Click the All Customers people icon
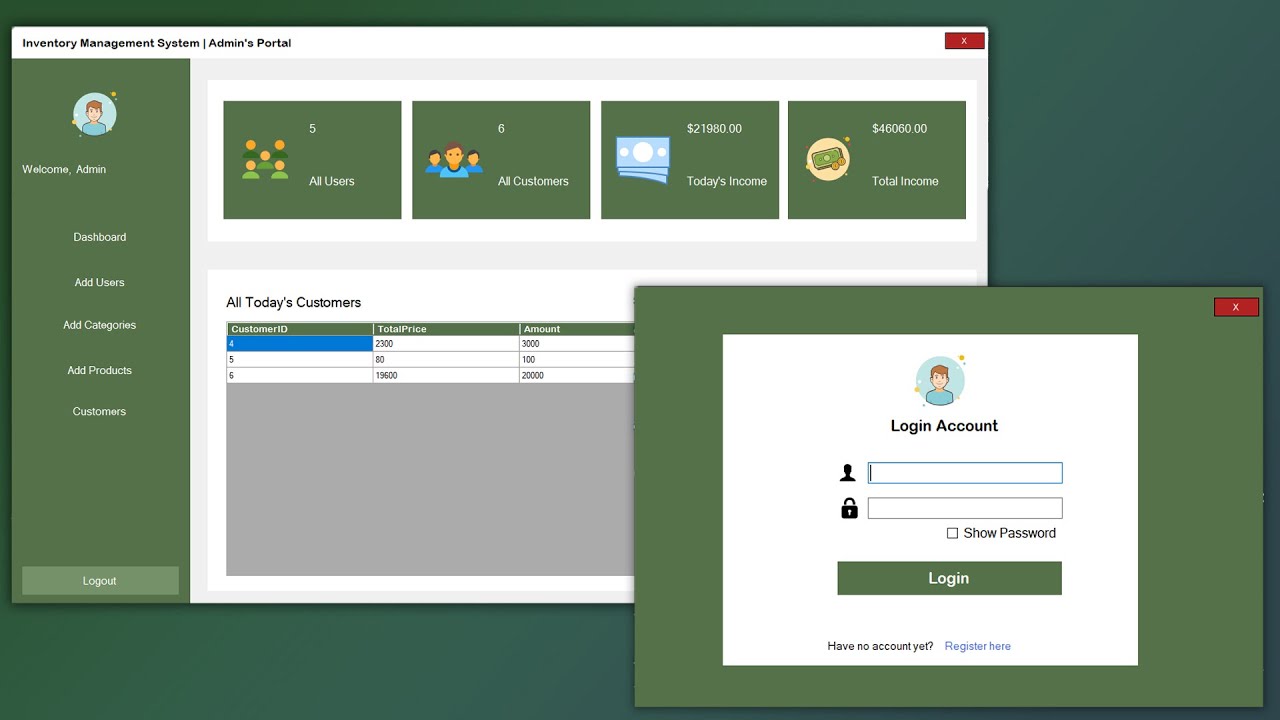Viewport: 1280px width, 720px height. click(x=454, y=159)
